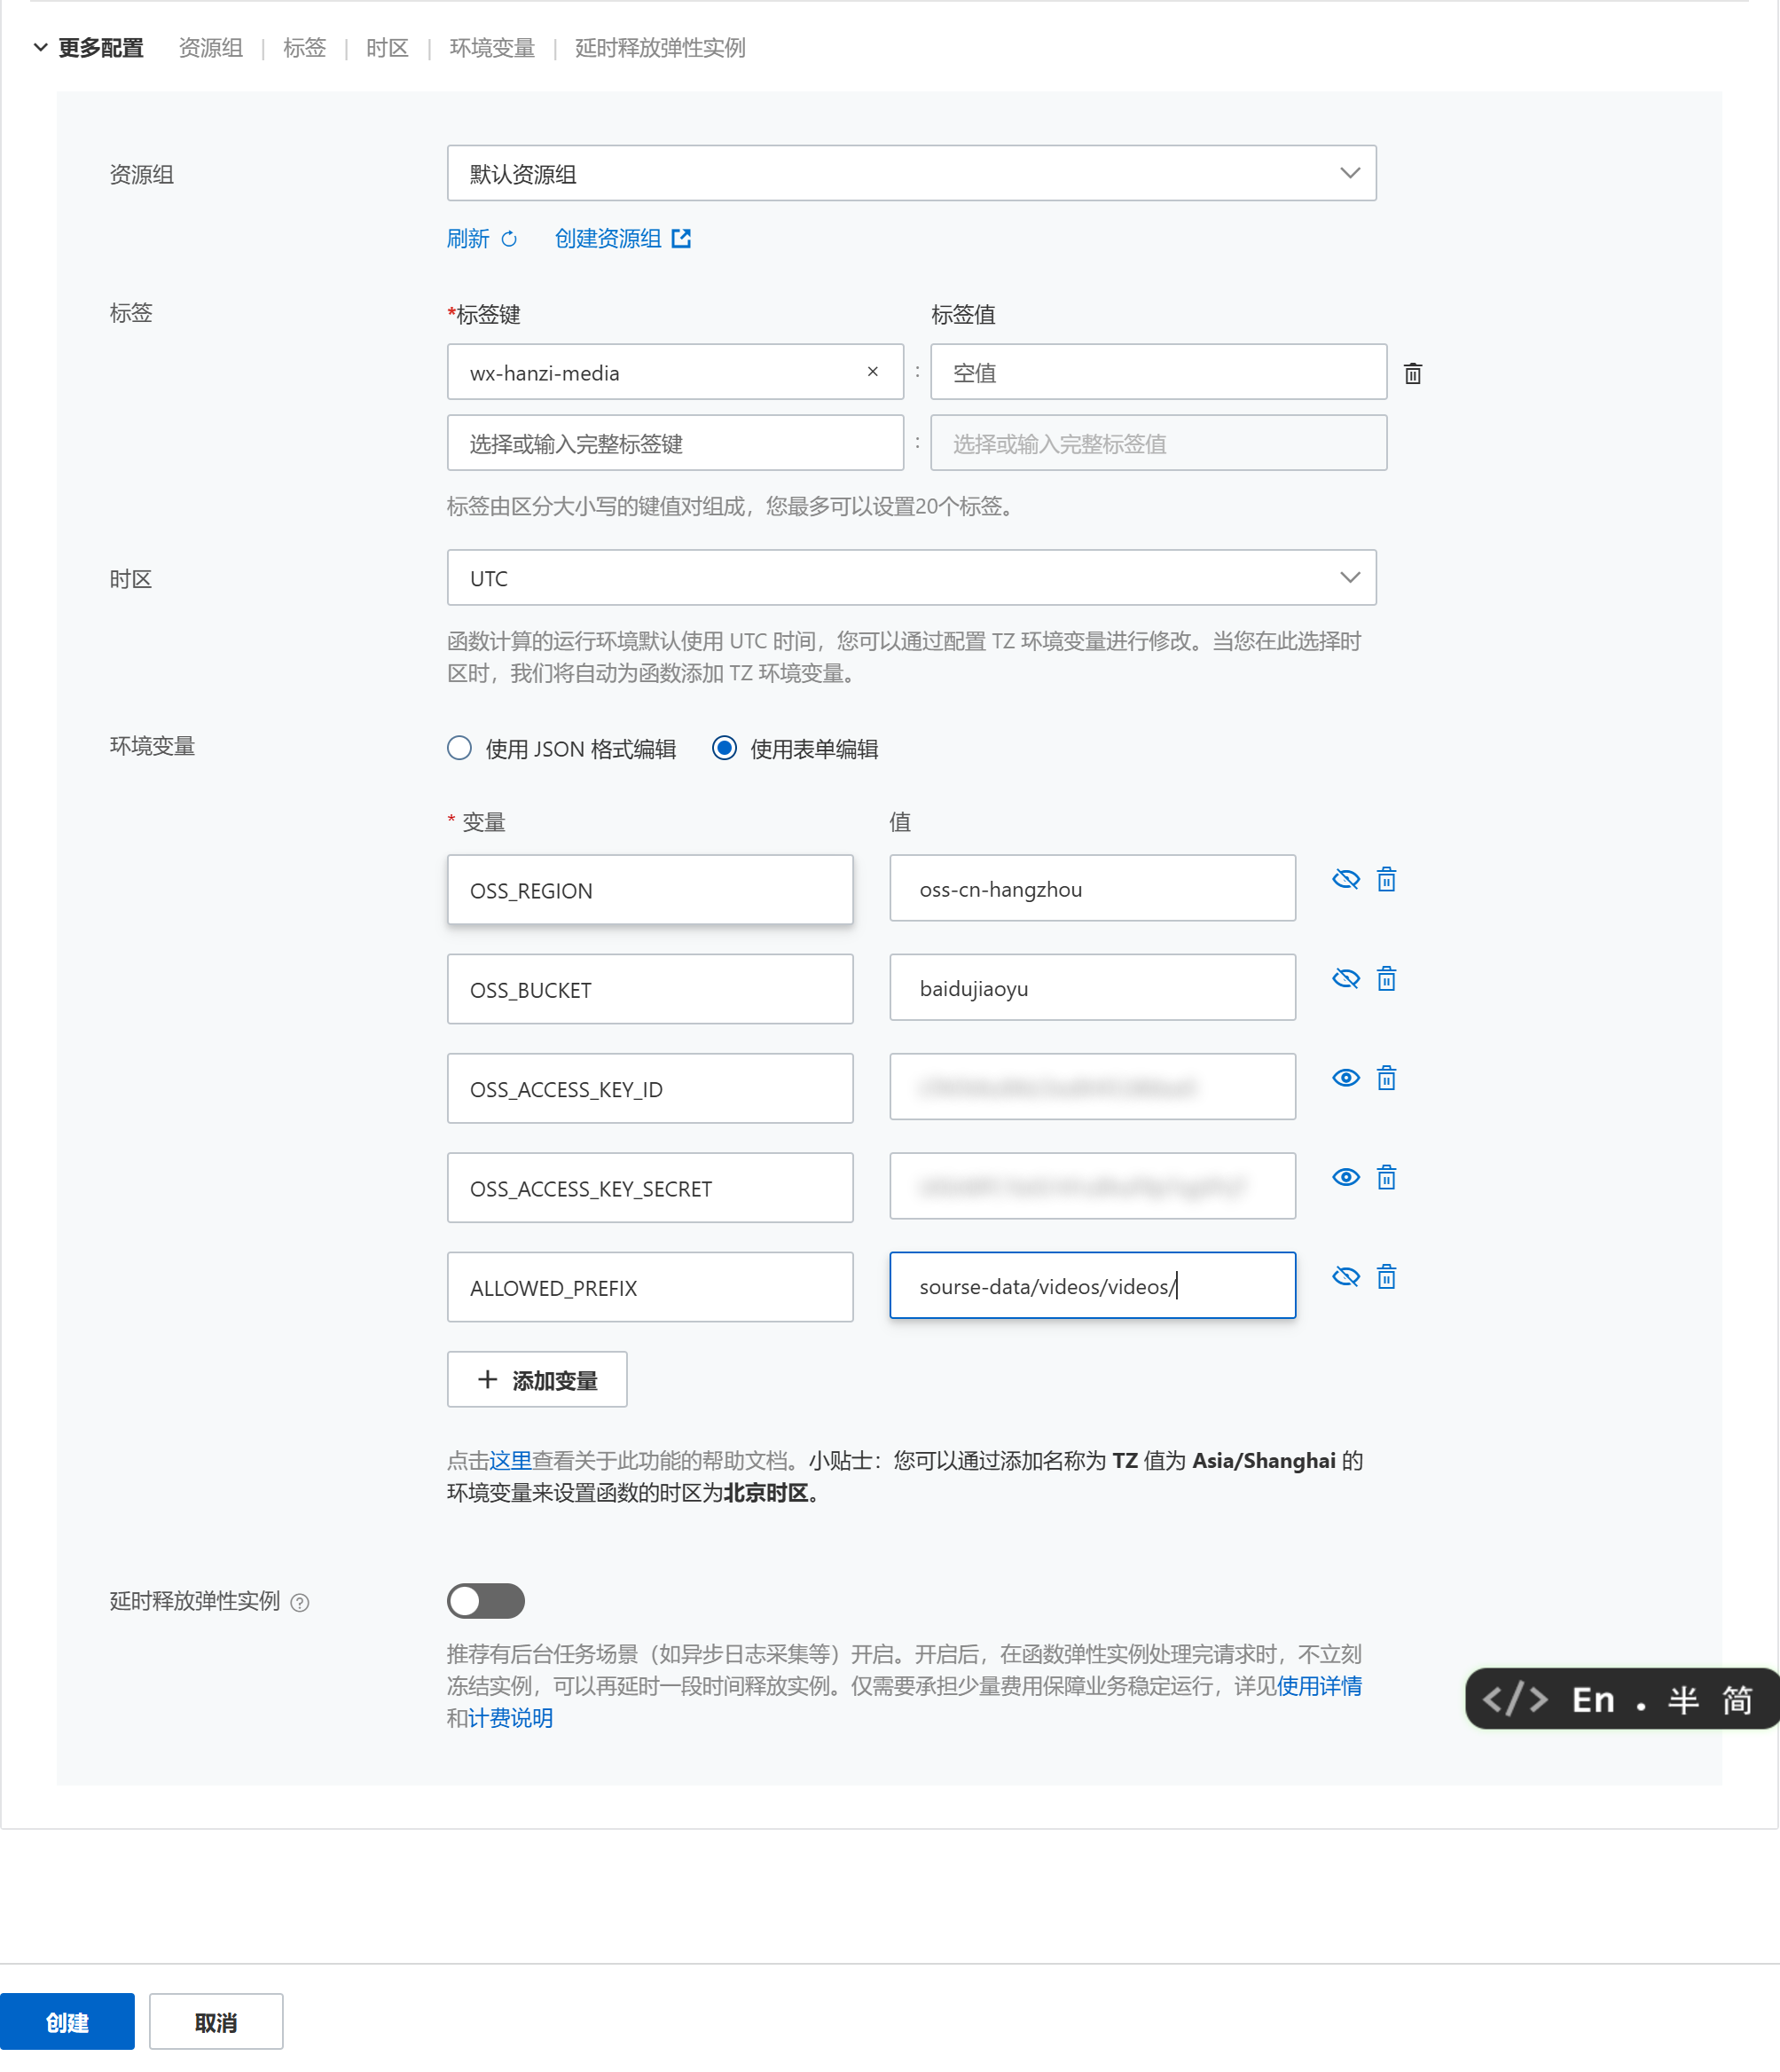Delete the ALLOWED_PREFIX variable

tap(1386, 1276)
